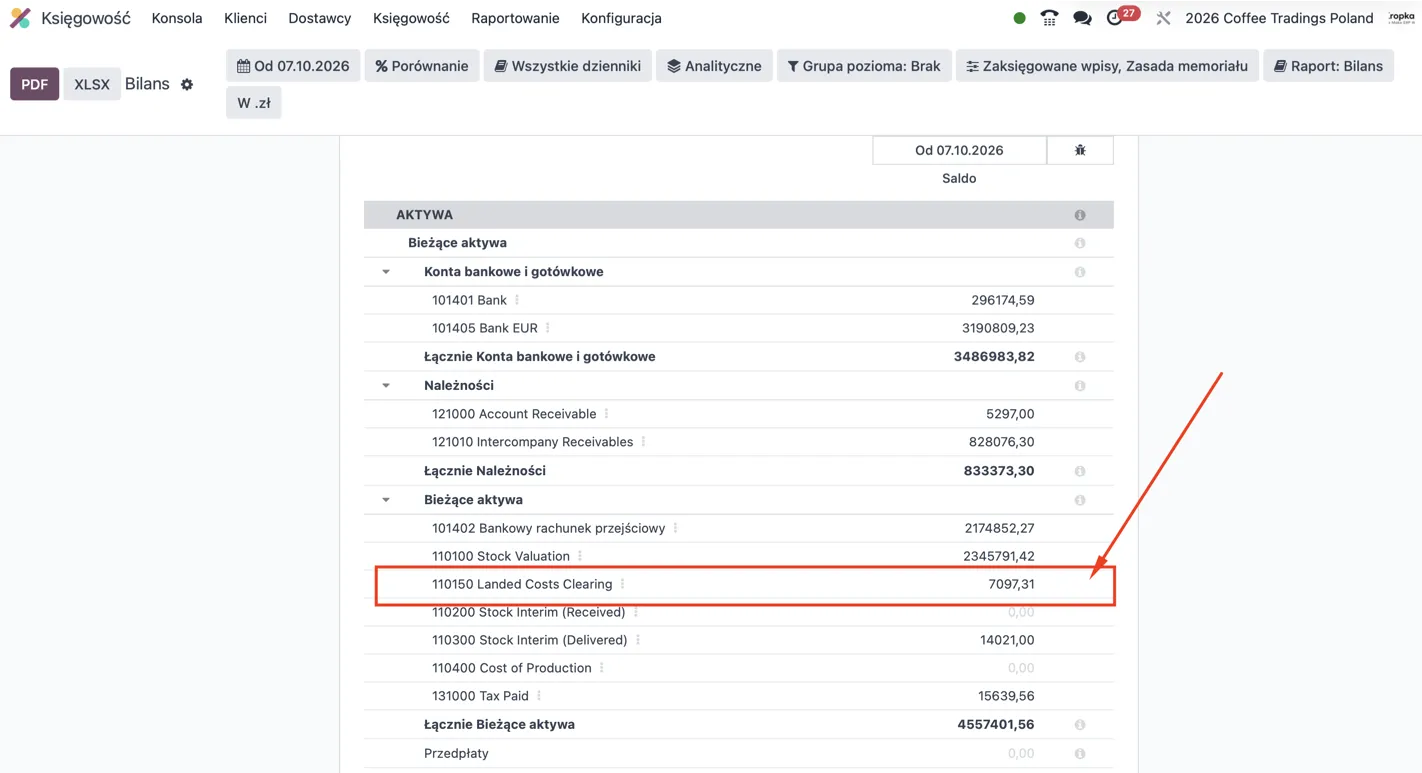
Task: Open the Analityczne filter dropdown
Action: 714,66
